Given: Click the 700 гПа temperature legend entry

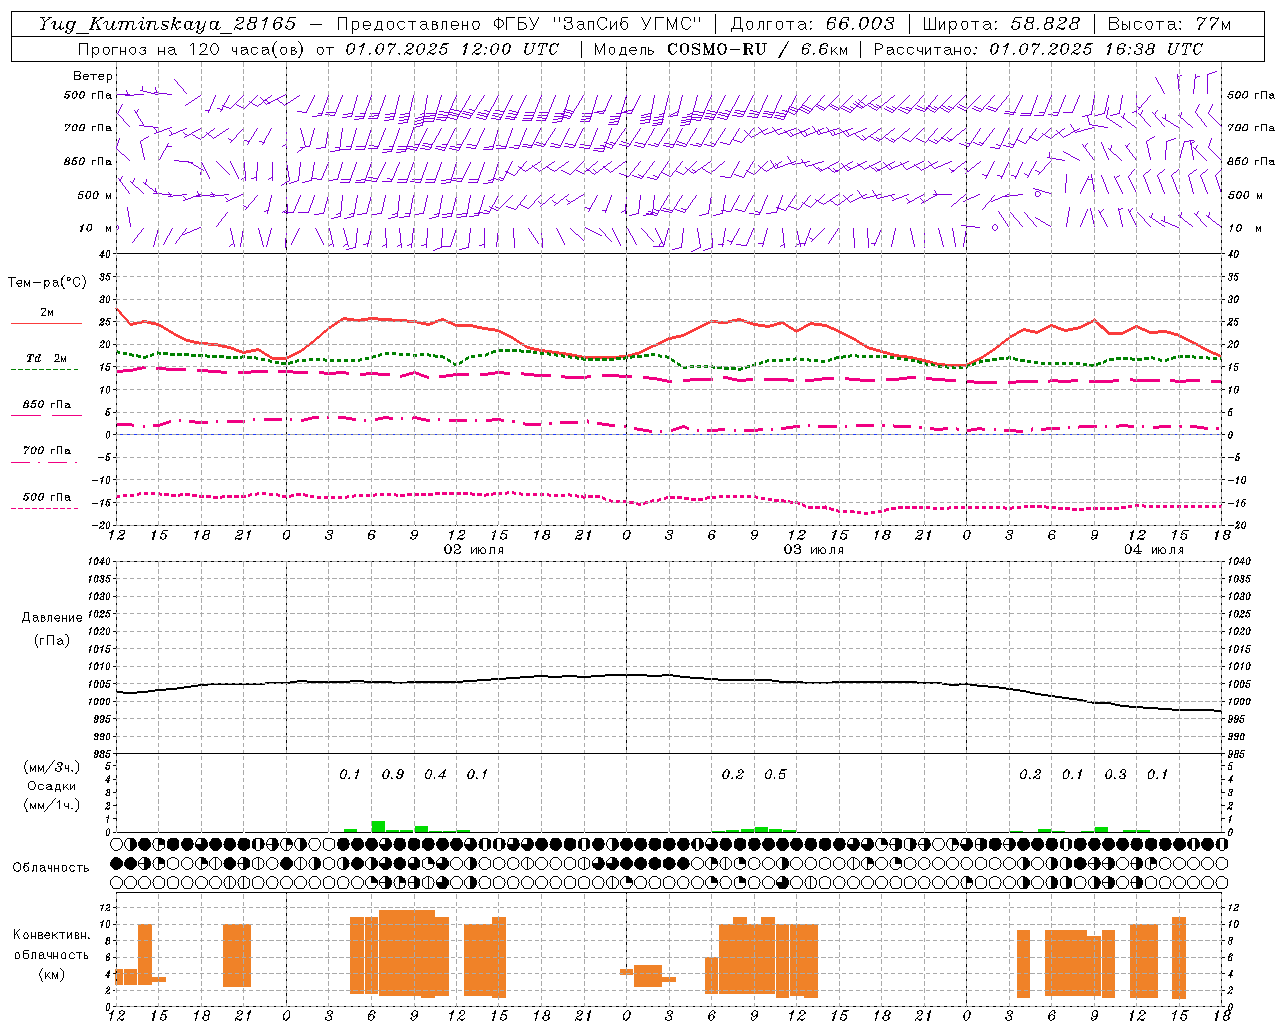Looking at the screenshot, I should click(x=47, y=450).
